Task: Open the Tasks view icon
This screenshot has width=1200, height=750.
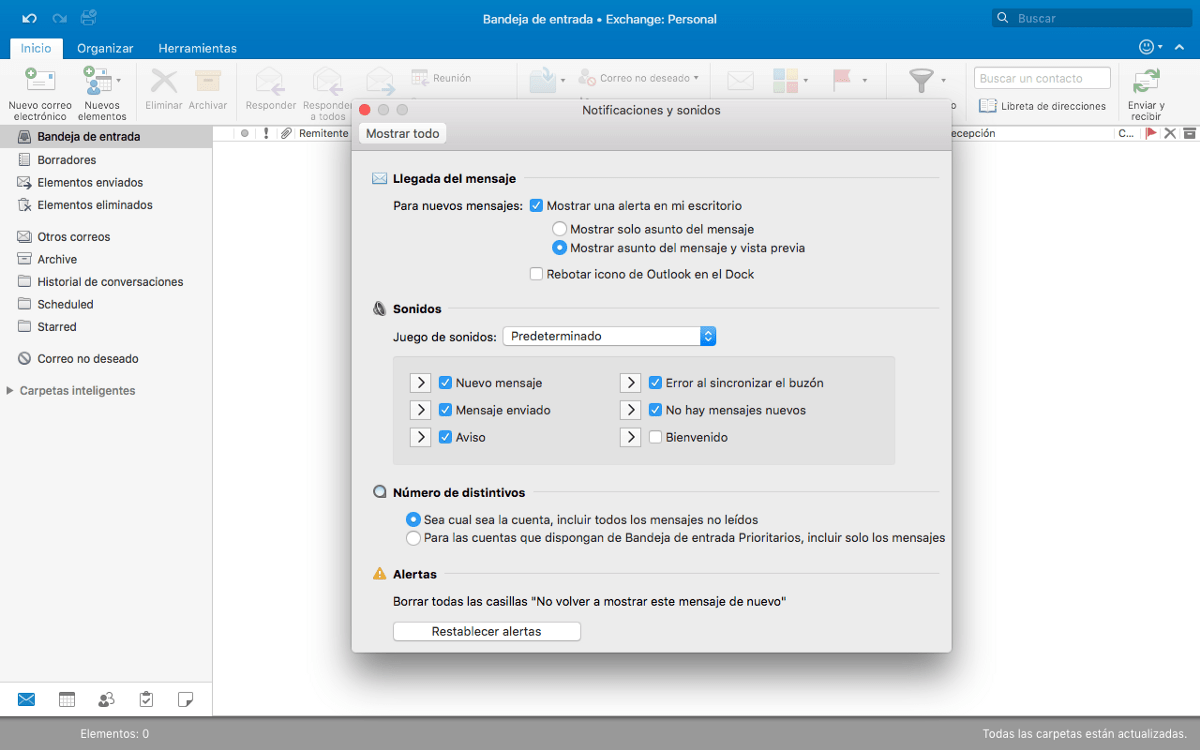Action: (146, 700)
